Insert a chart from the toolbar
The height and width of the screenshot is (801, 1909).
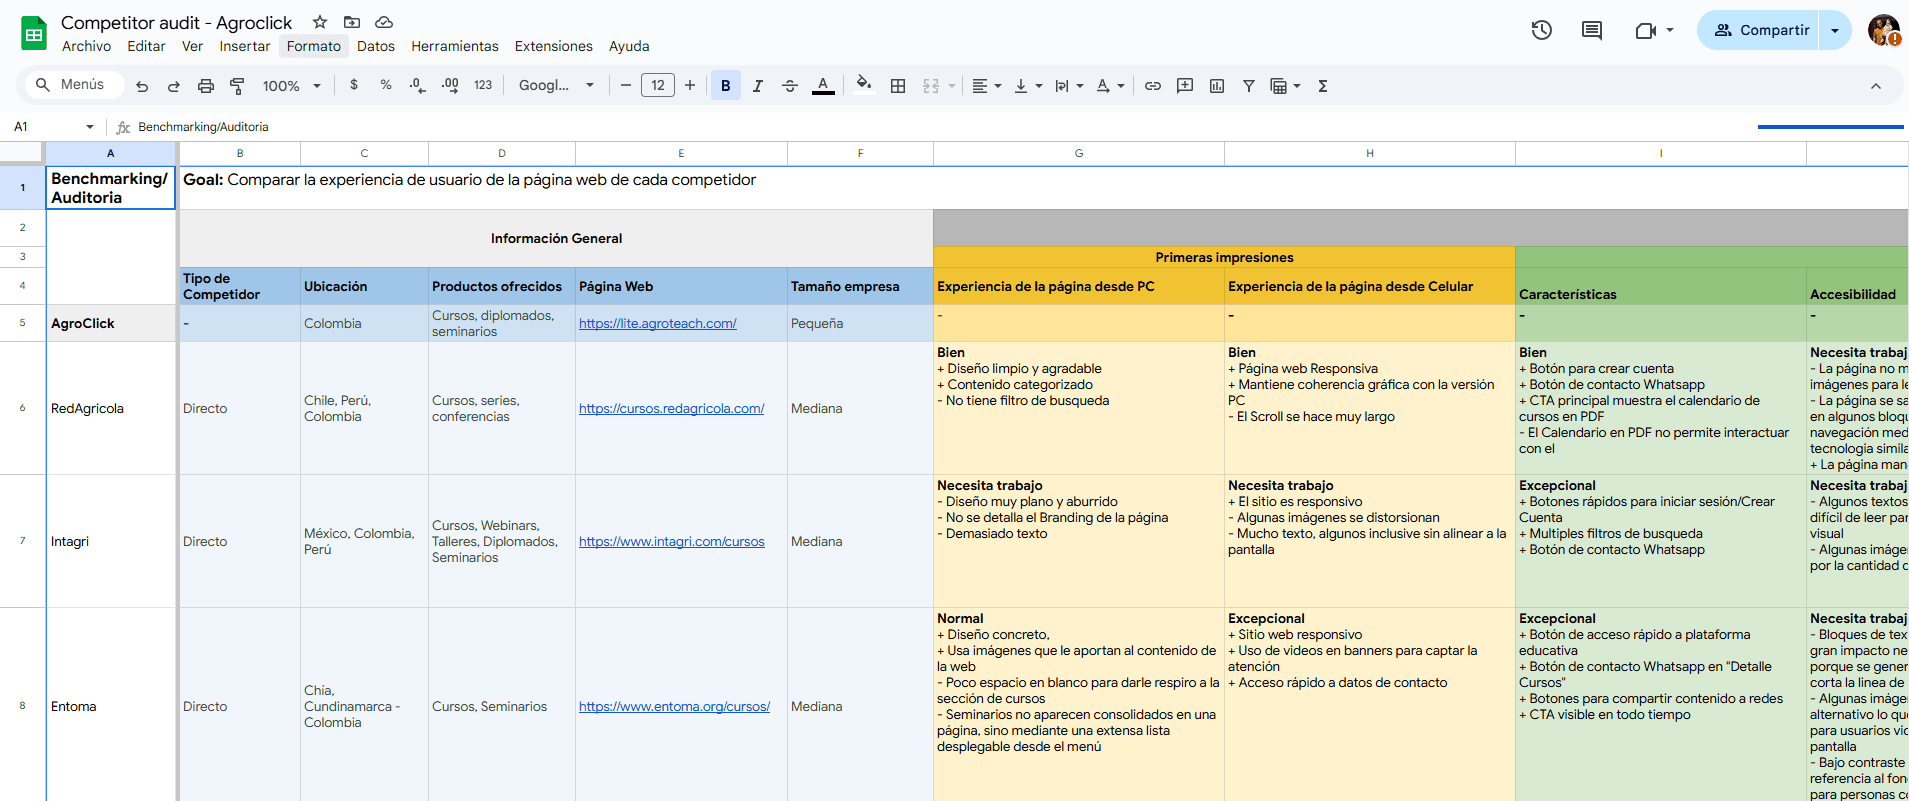coord(1217,86)
